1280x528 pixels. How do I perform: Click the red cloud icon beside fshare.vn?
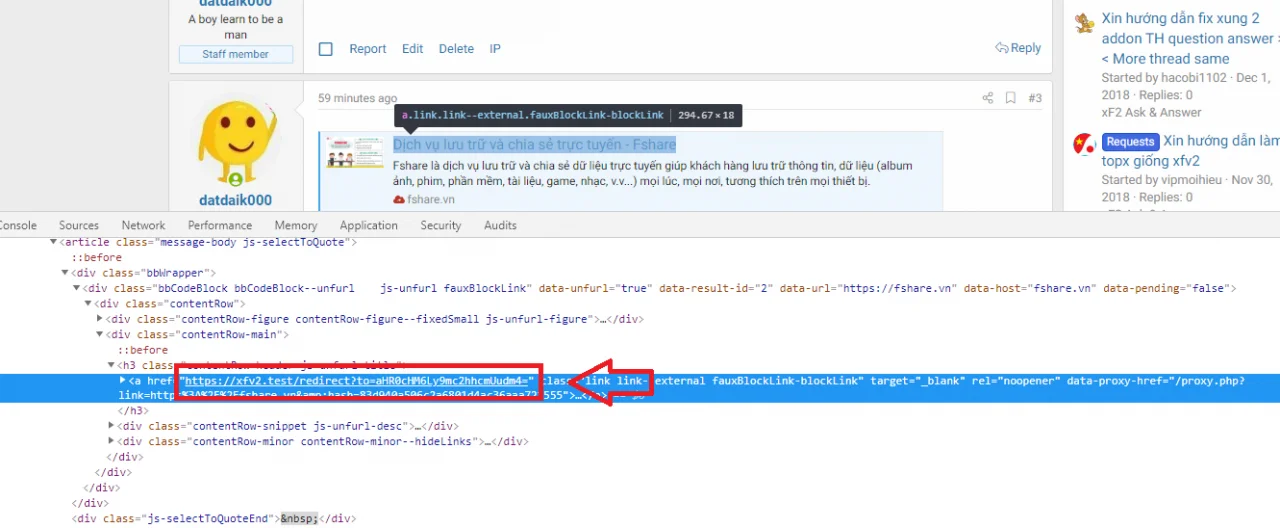pos(399,199)
